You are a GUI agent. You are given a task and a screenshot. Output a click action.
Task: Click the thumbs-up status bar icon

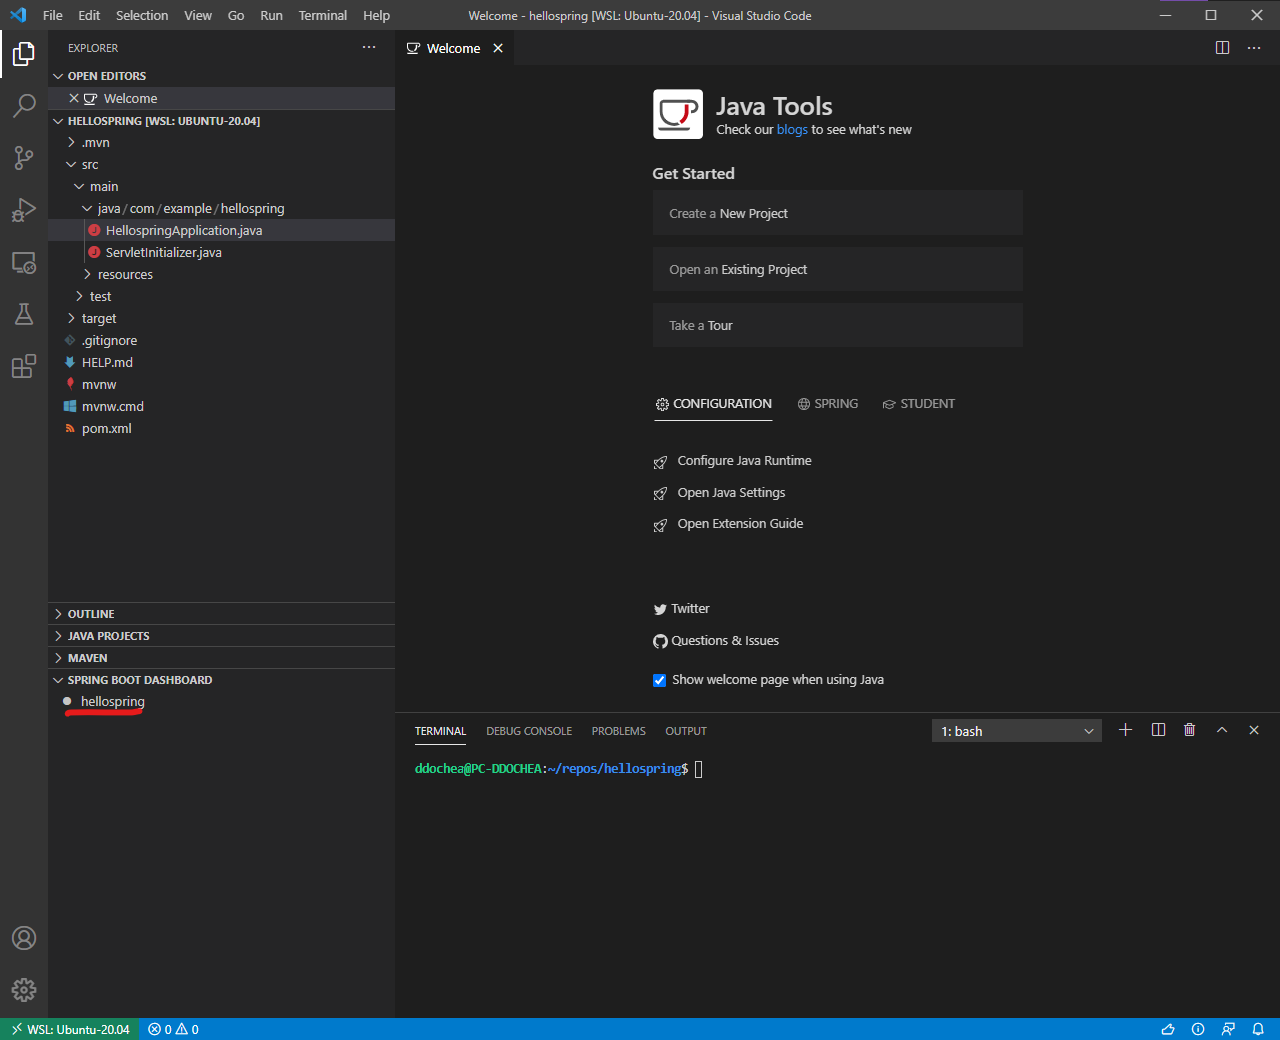(1167, 1029)
